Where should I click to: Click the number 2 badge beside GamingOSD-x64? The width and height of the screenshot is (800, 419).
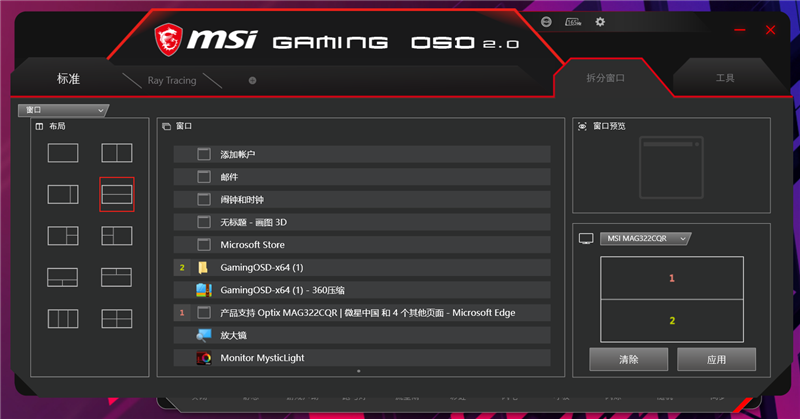point(182,267)
